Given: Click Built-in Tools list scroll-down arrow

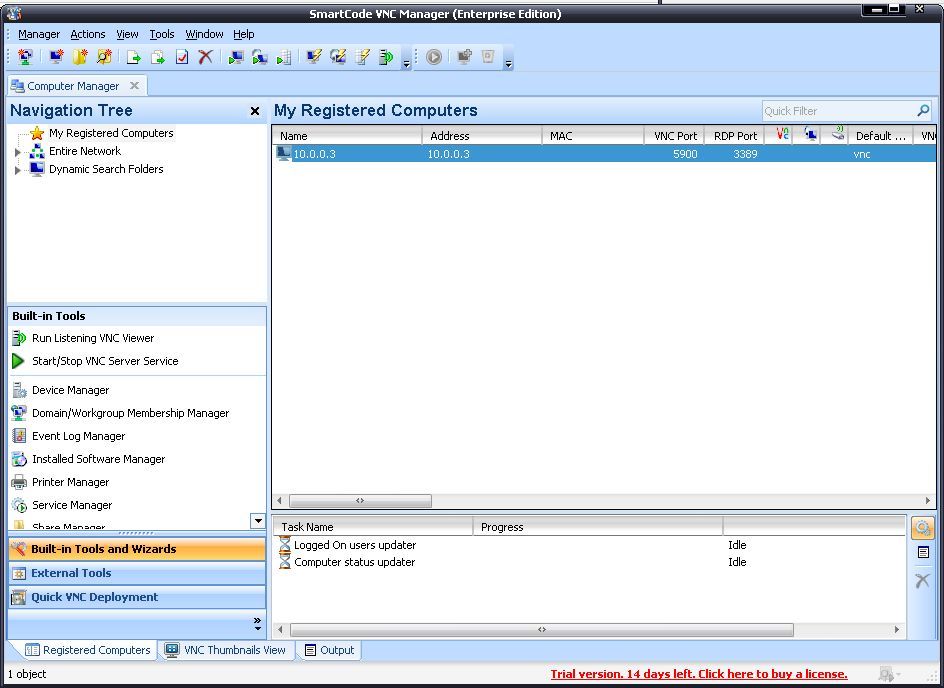Looking at the screenshot, I should tap(258, 521).
